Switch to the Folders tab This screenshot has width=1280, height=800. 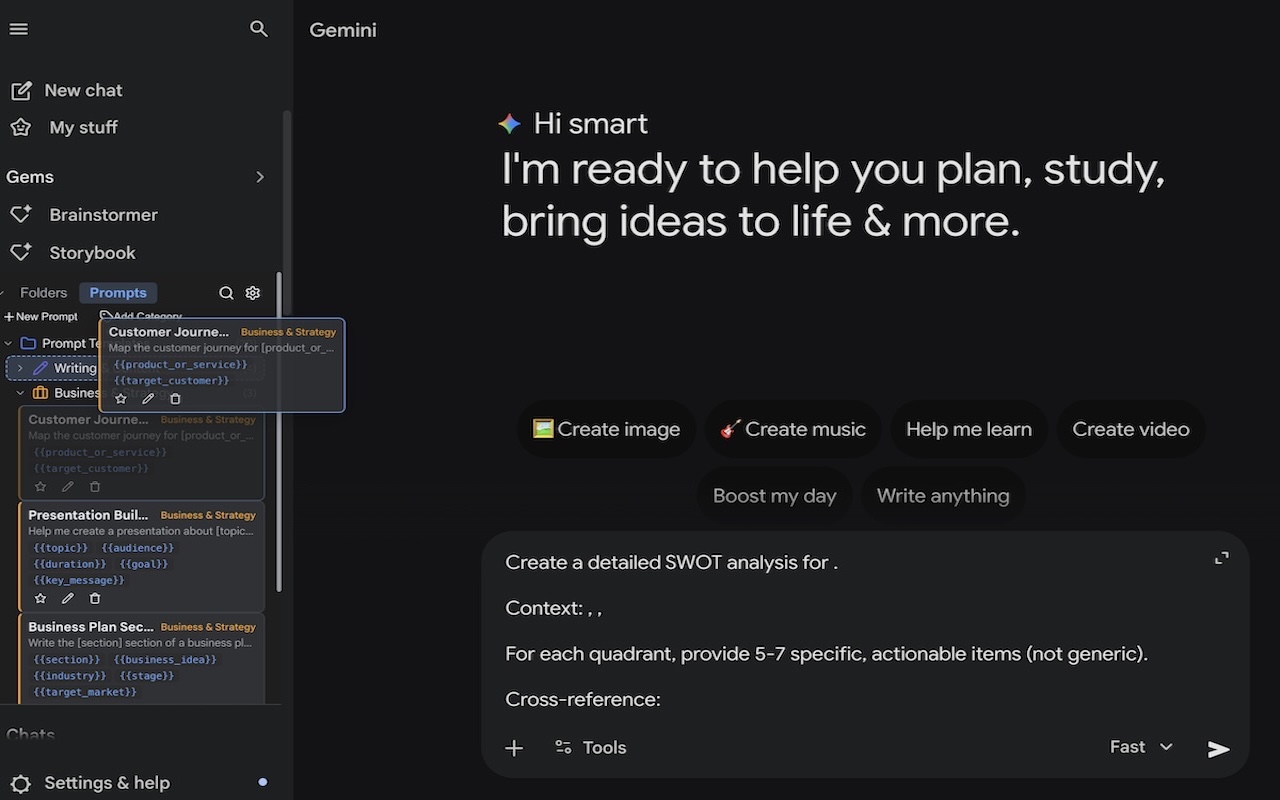point(43,293)
